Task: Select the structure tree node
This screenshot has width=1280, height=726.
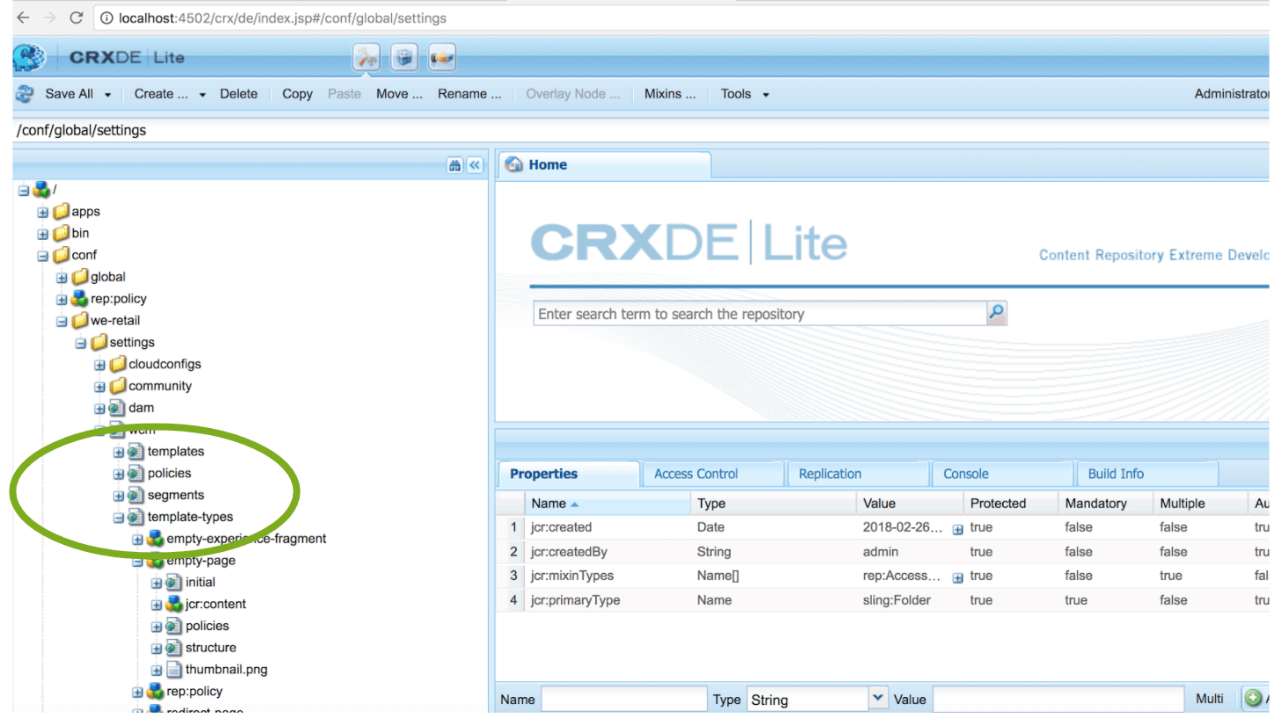Action: coord(211,647)
